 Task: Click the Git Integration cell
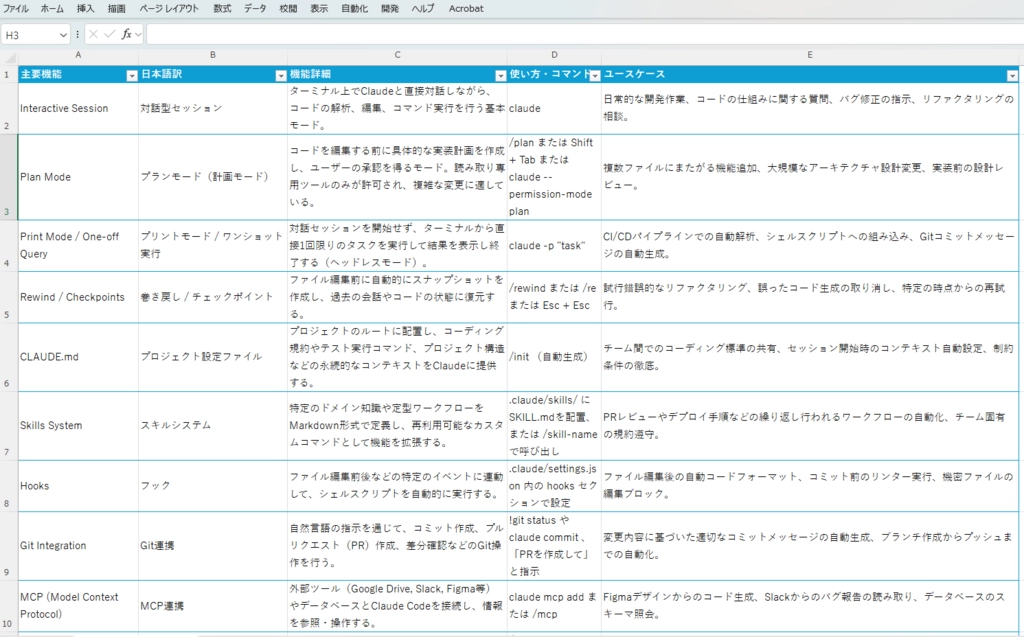point(78,546)
